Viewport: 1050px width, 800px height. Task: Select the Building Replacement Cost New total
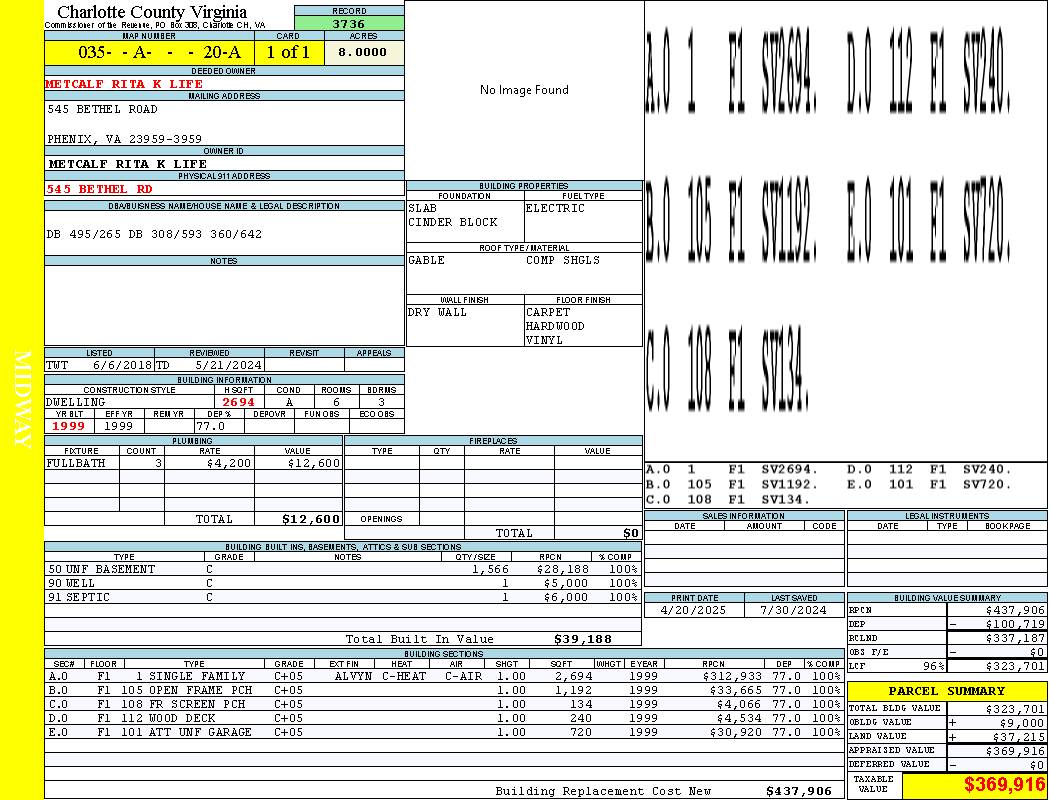(x=664, y=791)
